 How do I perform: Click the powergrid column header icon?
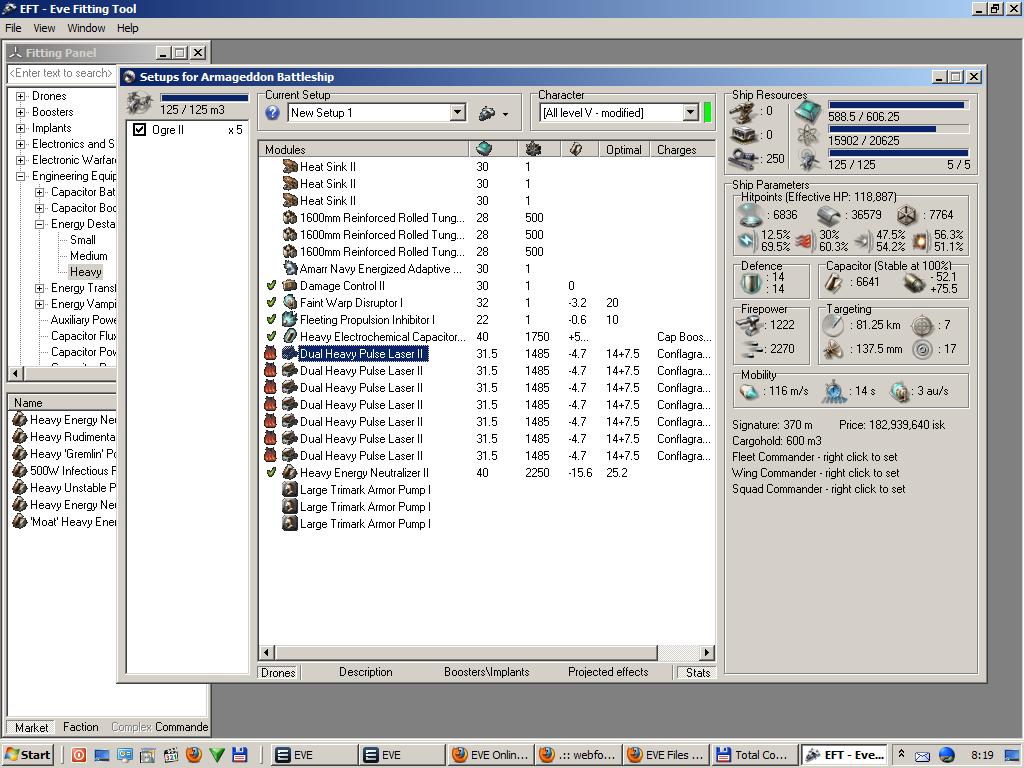[533, 150]
